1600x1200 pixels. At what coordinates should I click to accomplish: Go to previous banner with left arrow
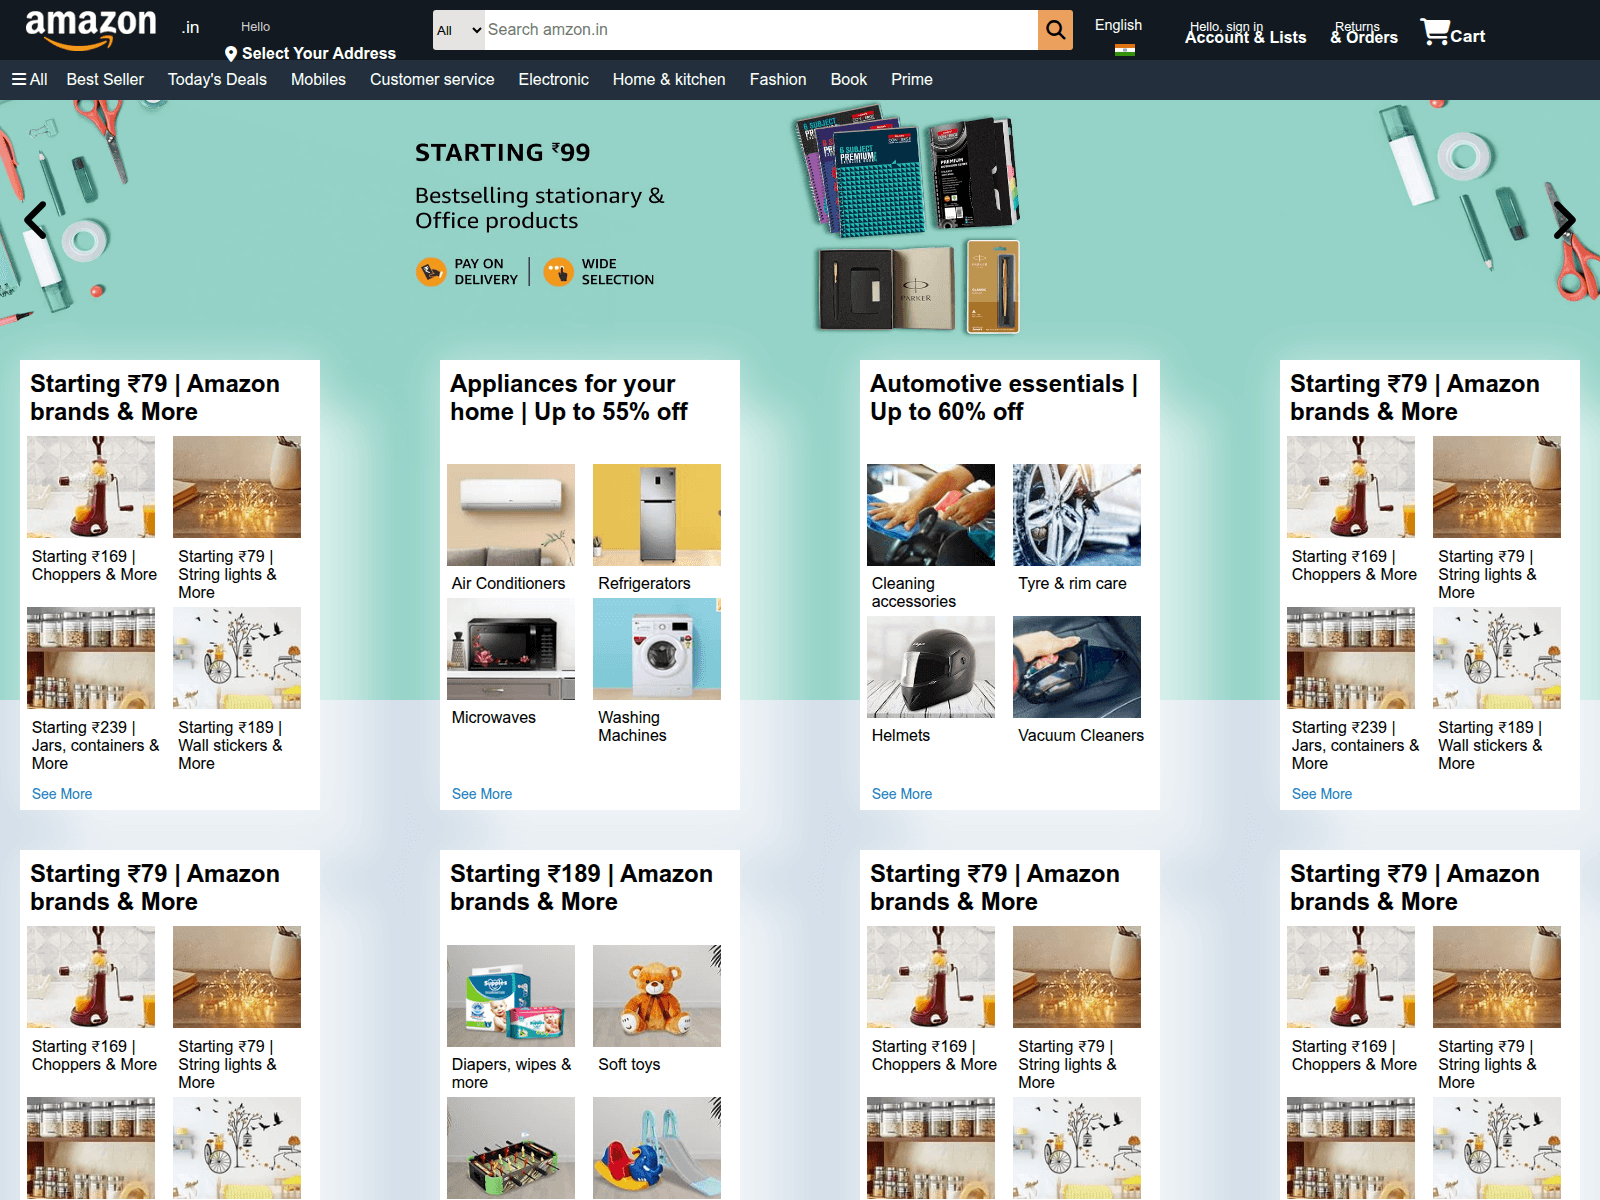coord(36,220)
